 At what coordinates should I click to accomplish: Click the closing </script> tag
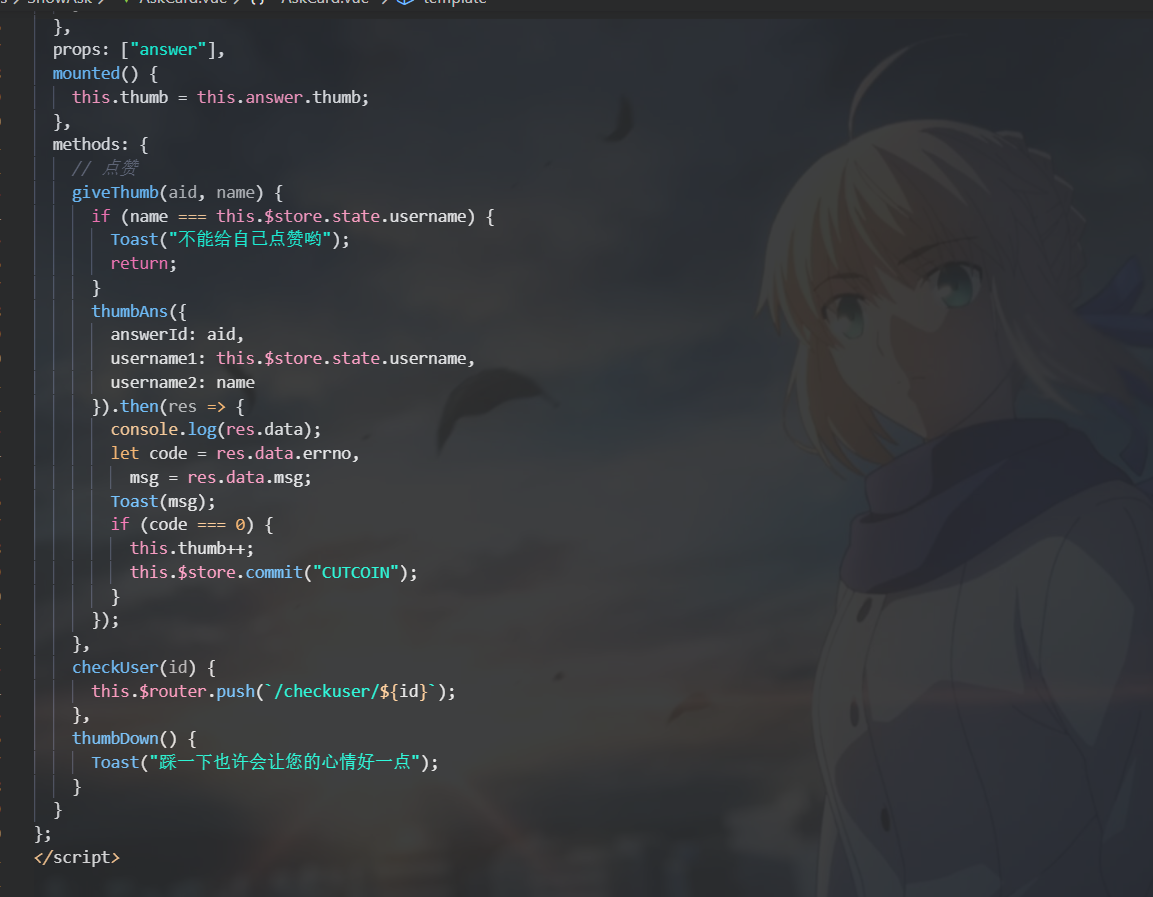coord(76,857)
